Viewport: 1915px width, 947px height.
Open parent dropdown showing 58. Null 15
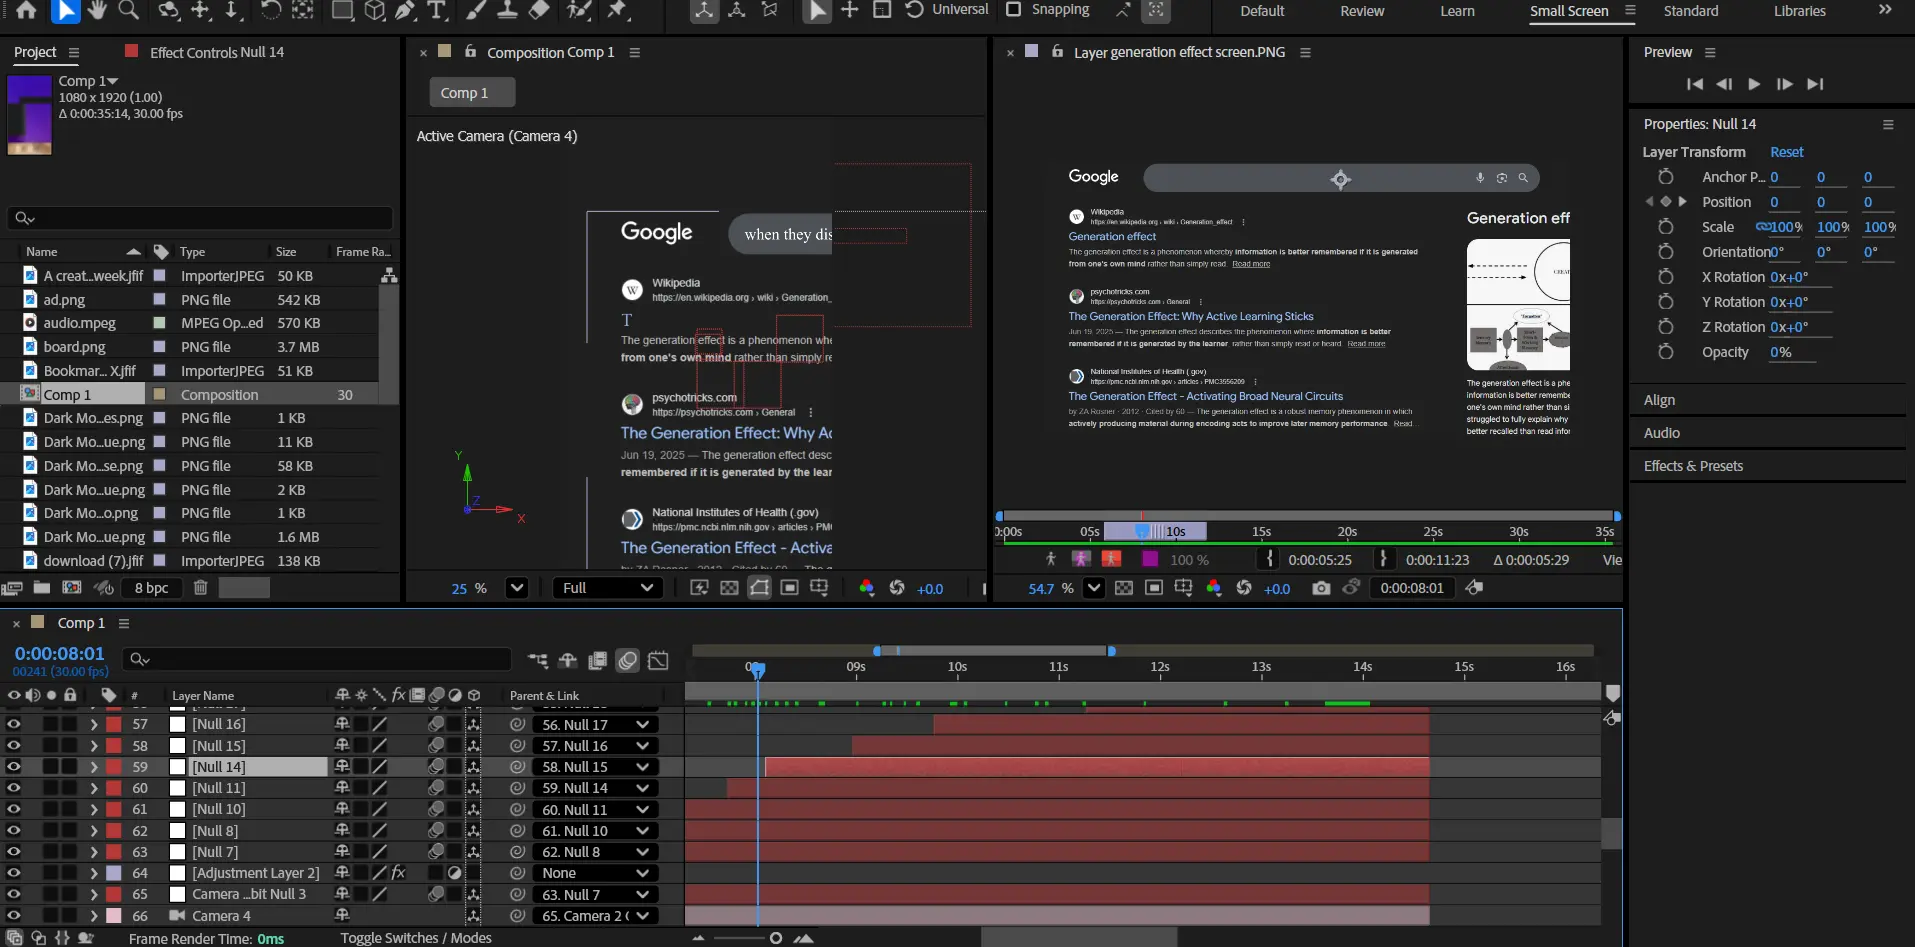(595, 767)
